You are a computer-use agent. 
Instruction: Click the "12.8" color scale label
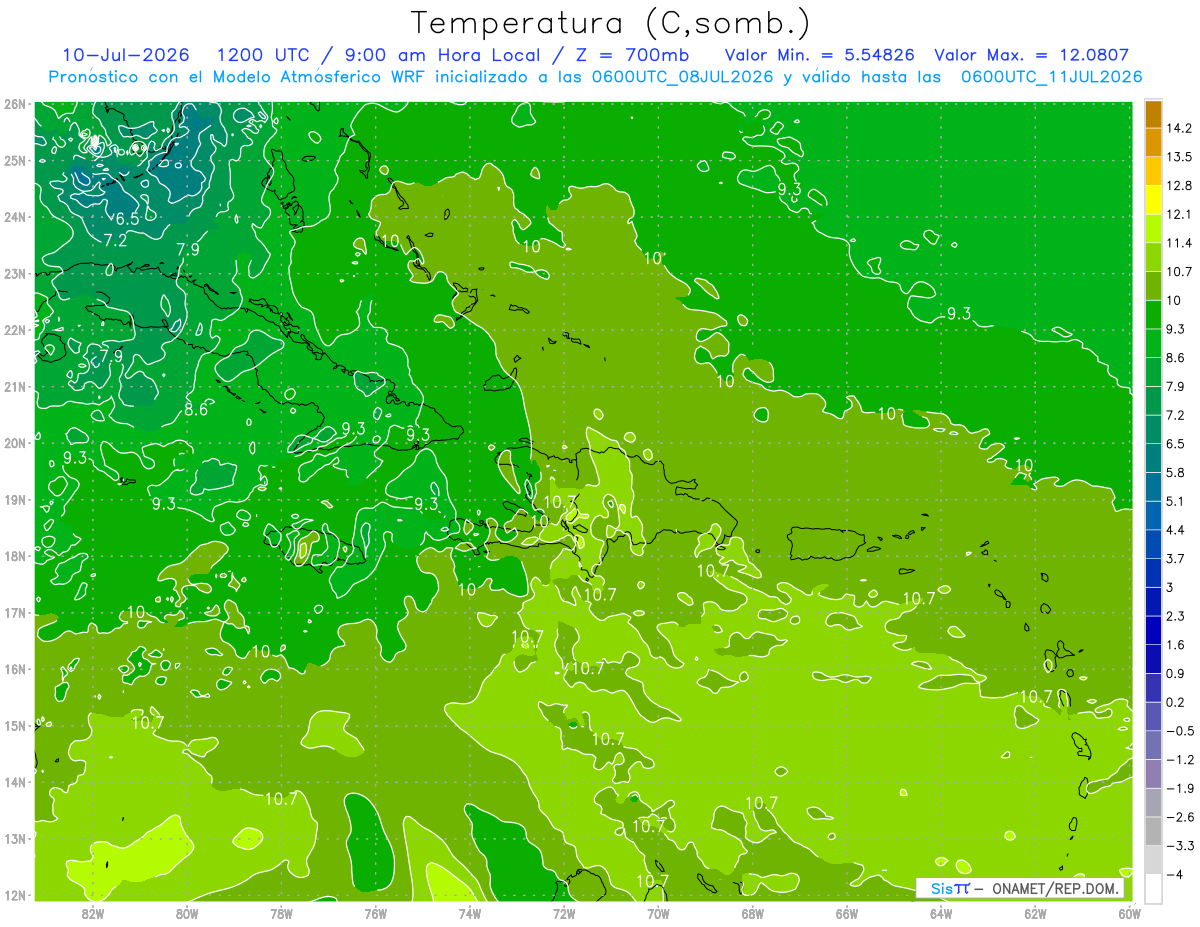point(1178,186)
